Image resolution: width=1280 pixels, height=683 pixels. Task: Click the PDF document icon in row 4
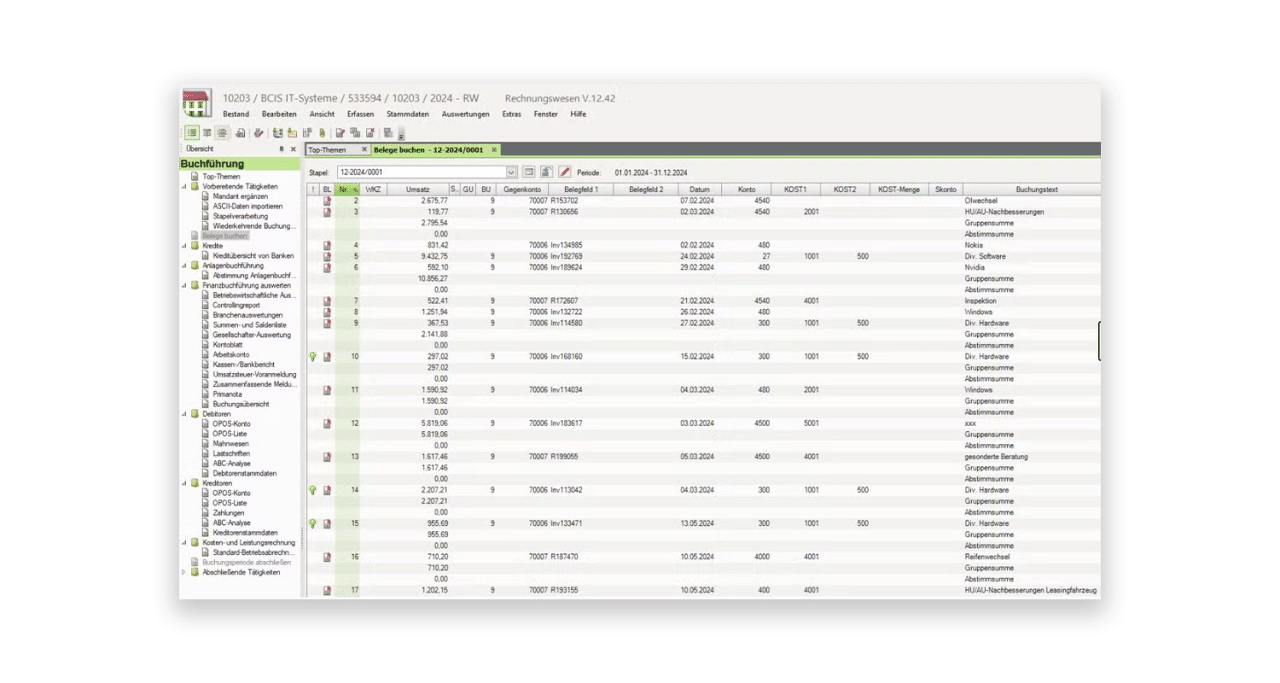(x=327, y=245)
